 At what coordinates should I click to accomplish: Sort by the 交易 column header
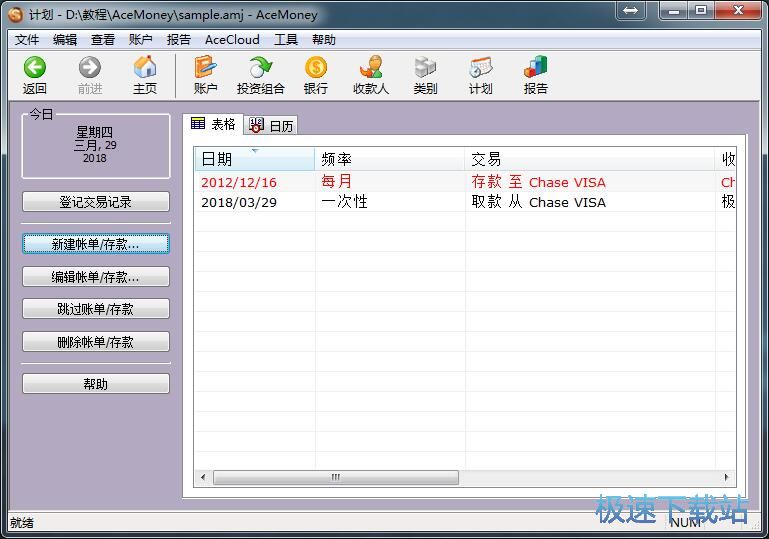coord(590,159)
